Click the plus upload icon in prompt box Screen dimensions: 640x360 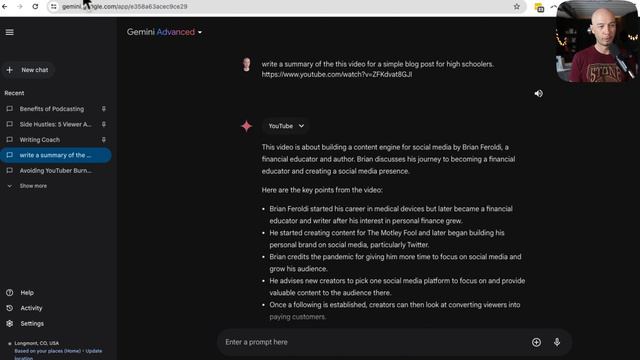coord(536,342)
